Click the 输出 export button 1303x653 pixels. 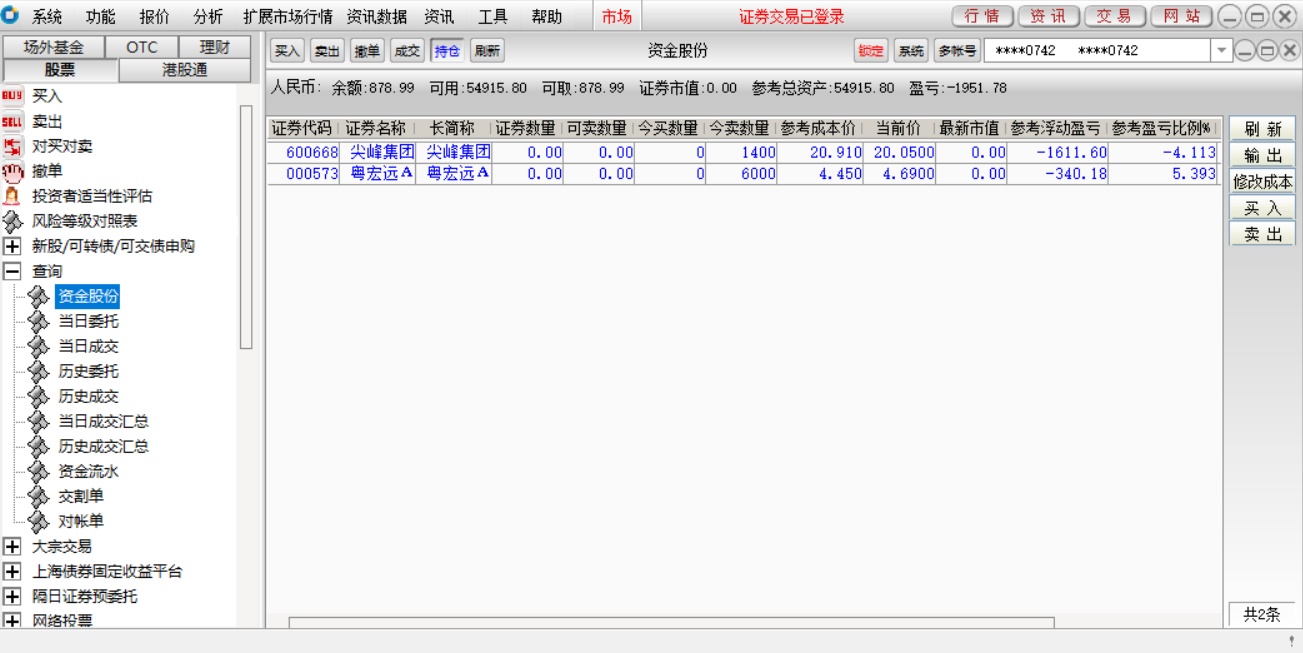(x=1262, y=155)
